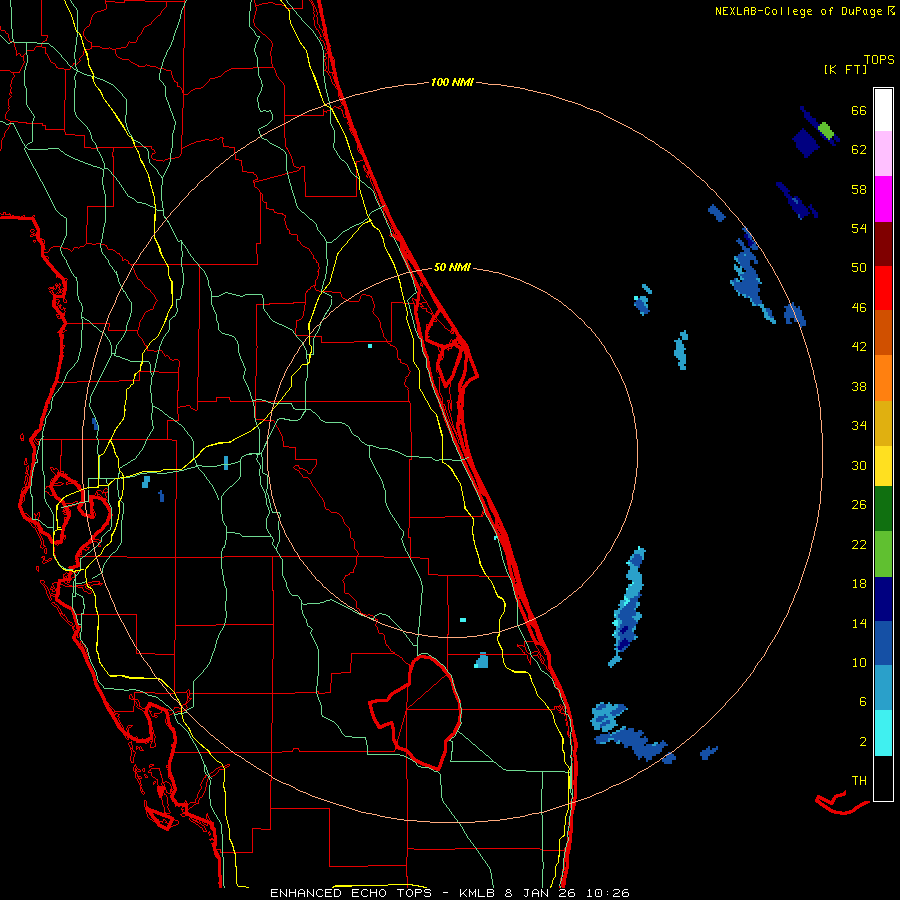Click the light blue 14 kft legend swatch

click(x=883, y=688)
